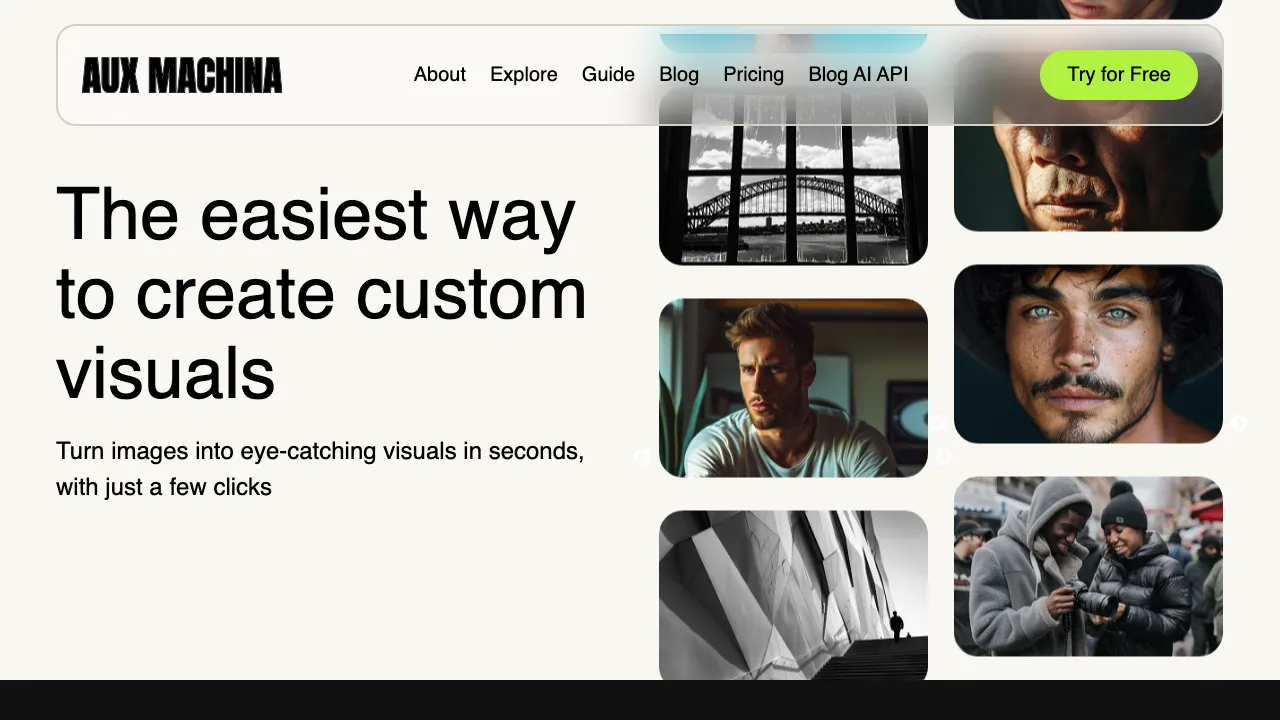Click next arrow of left image column

[943, 457]
